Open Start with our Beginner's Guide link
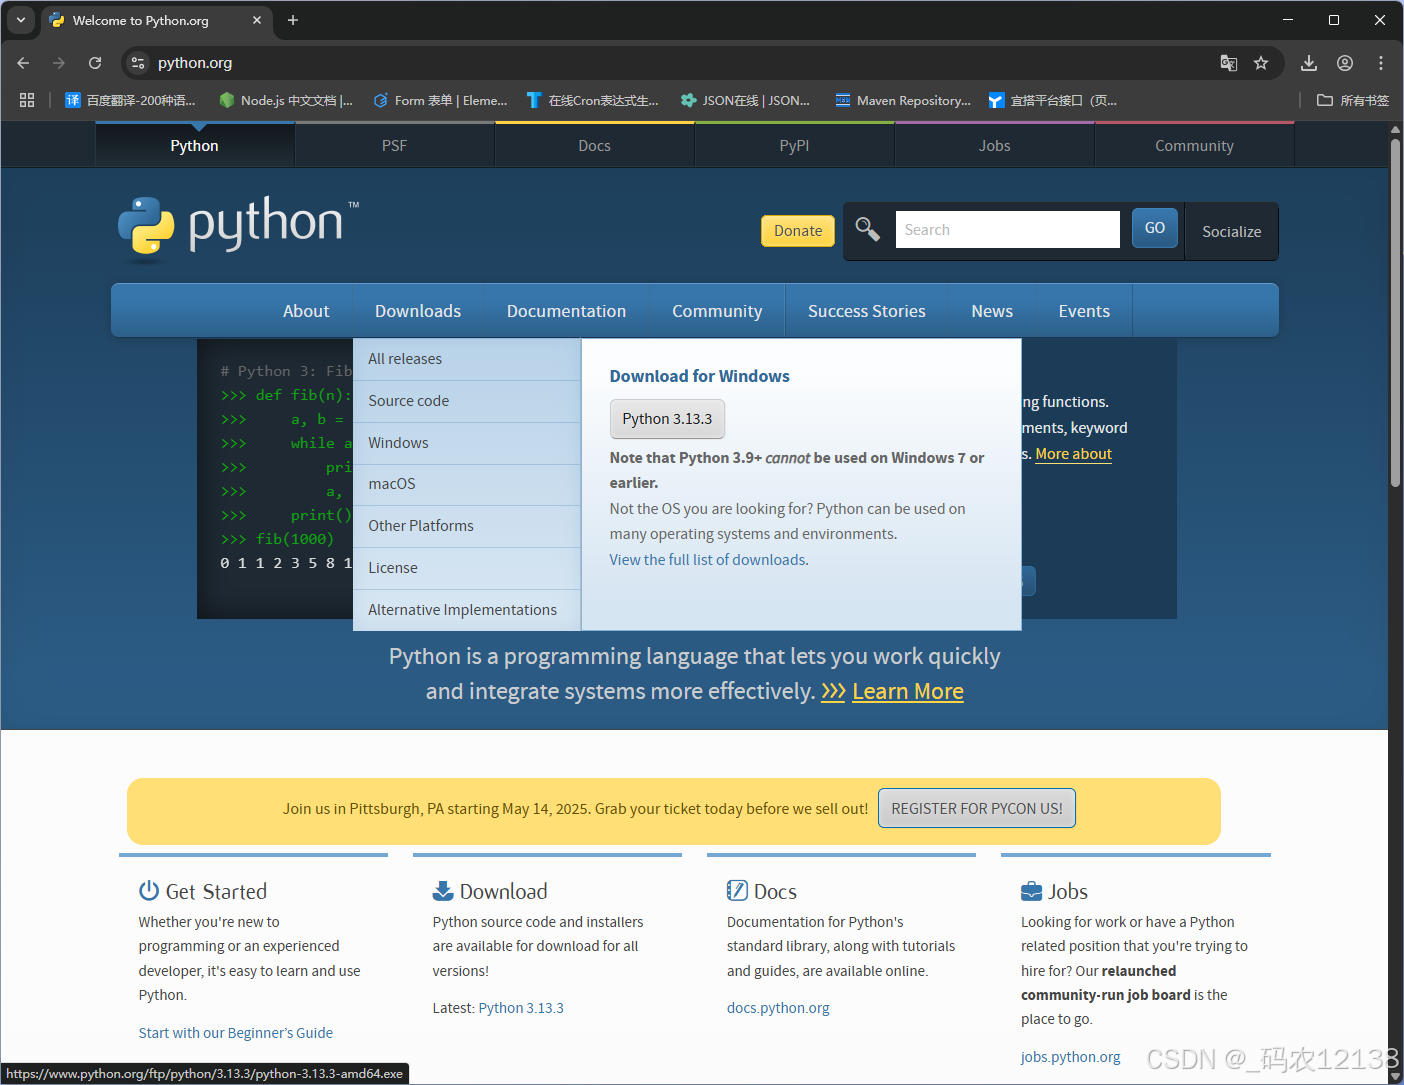The height and width of the screenshot is (1085, 1404). (236, 1033)
